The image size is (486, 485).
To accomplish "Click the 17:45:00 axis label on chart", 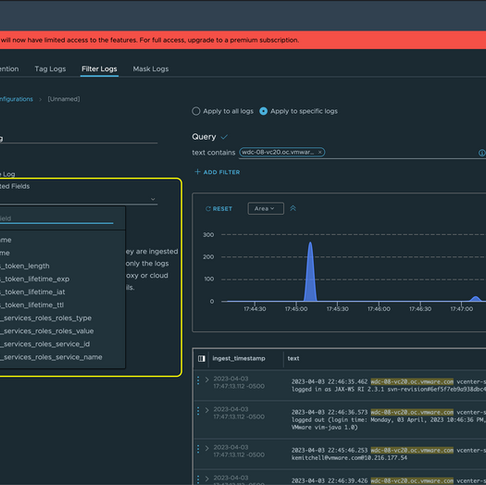I will coord(296,309).
